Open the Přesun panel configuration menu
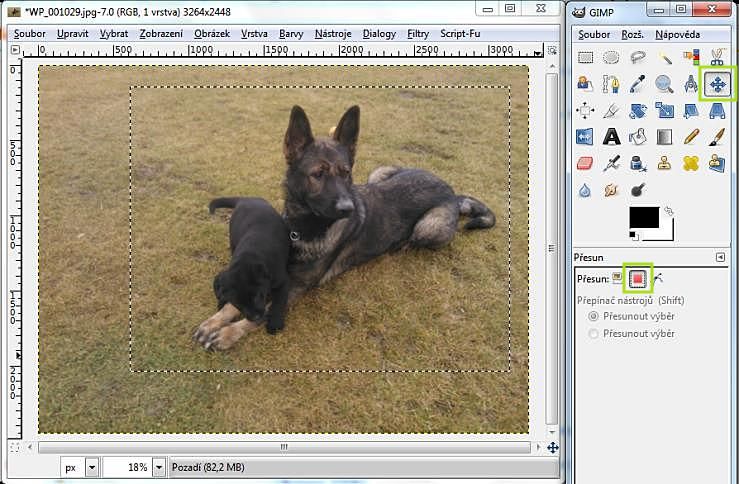739x484 pixels. 720,257
